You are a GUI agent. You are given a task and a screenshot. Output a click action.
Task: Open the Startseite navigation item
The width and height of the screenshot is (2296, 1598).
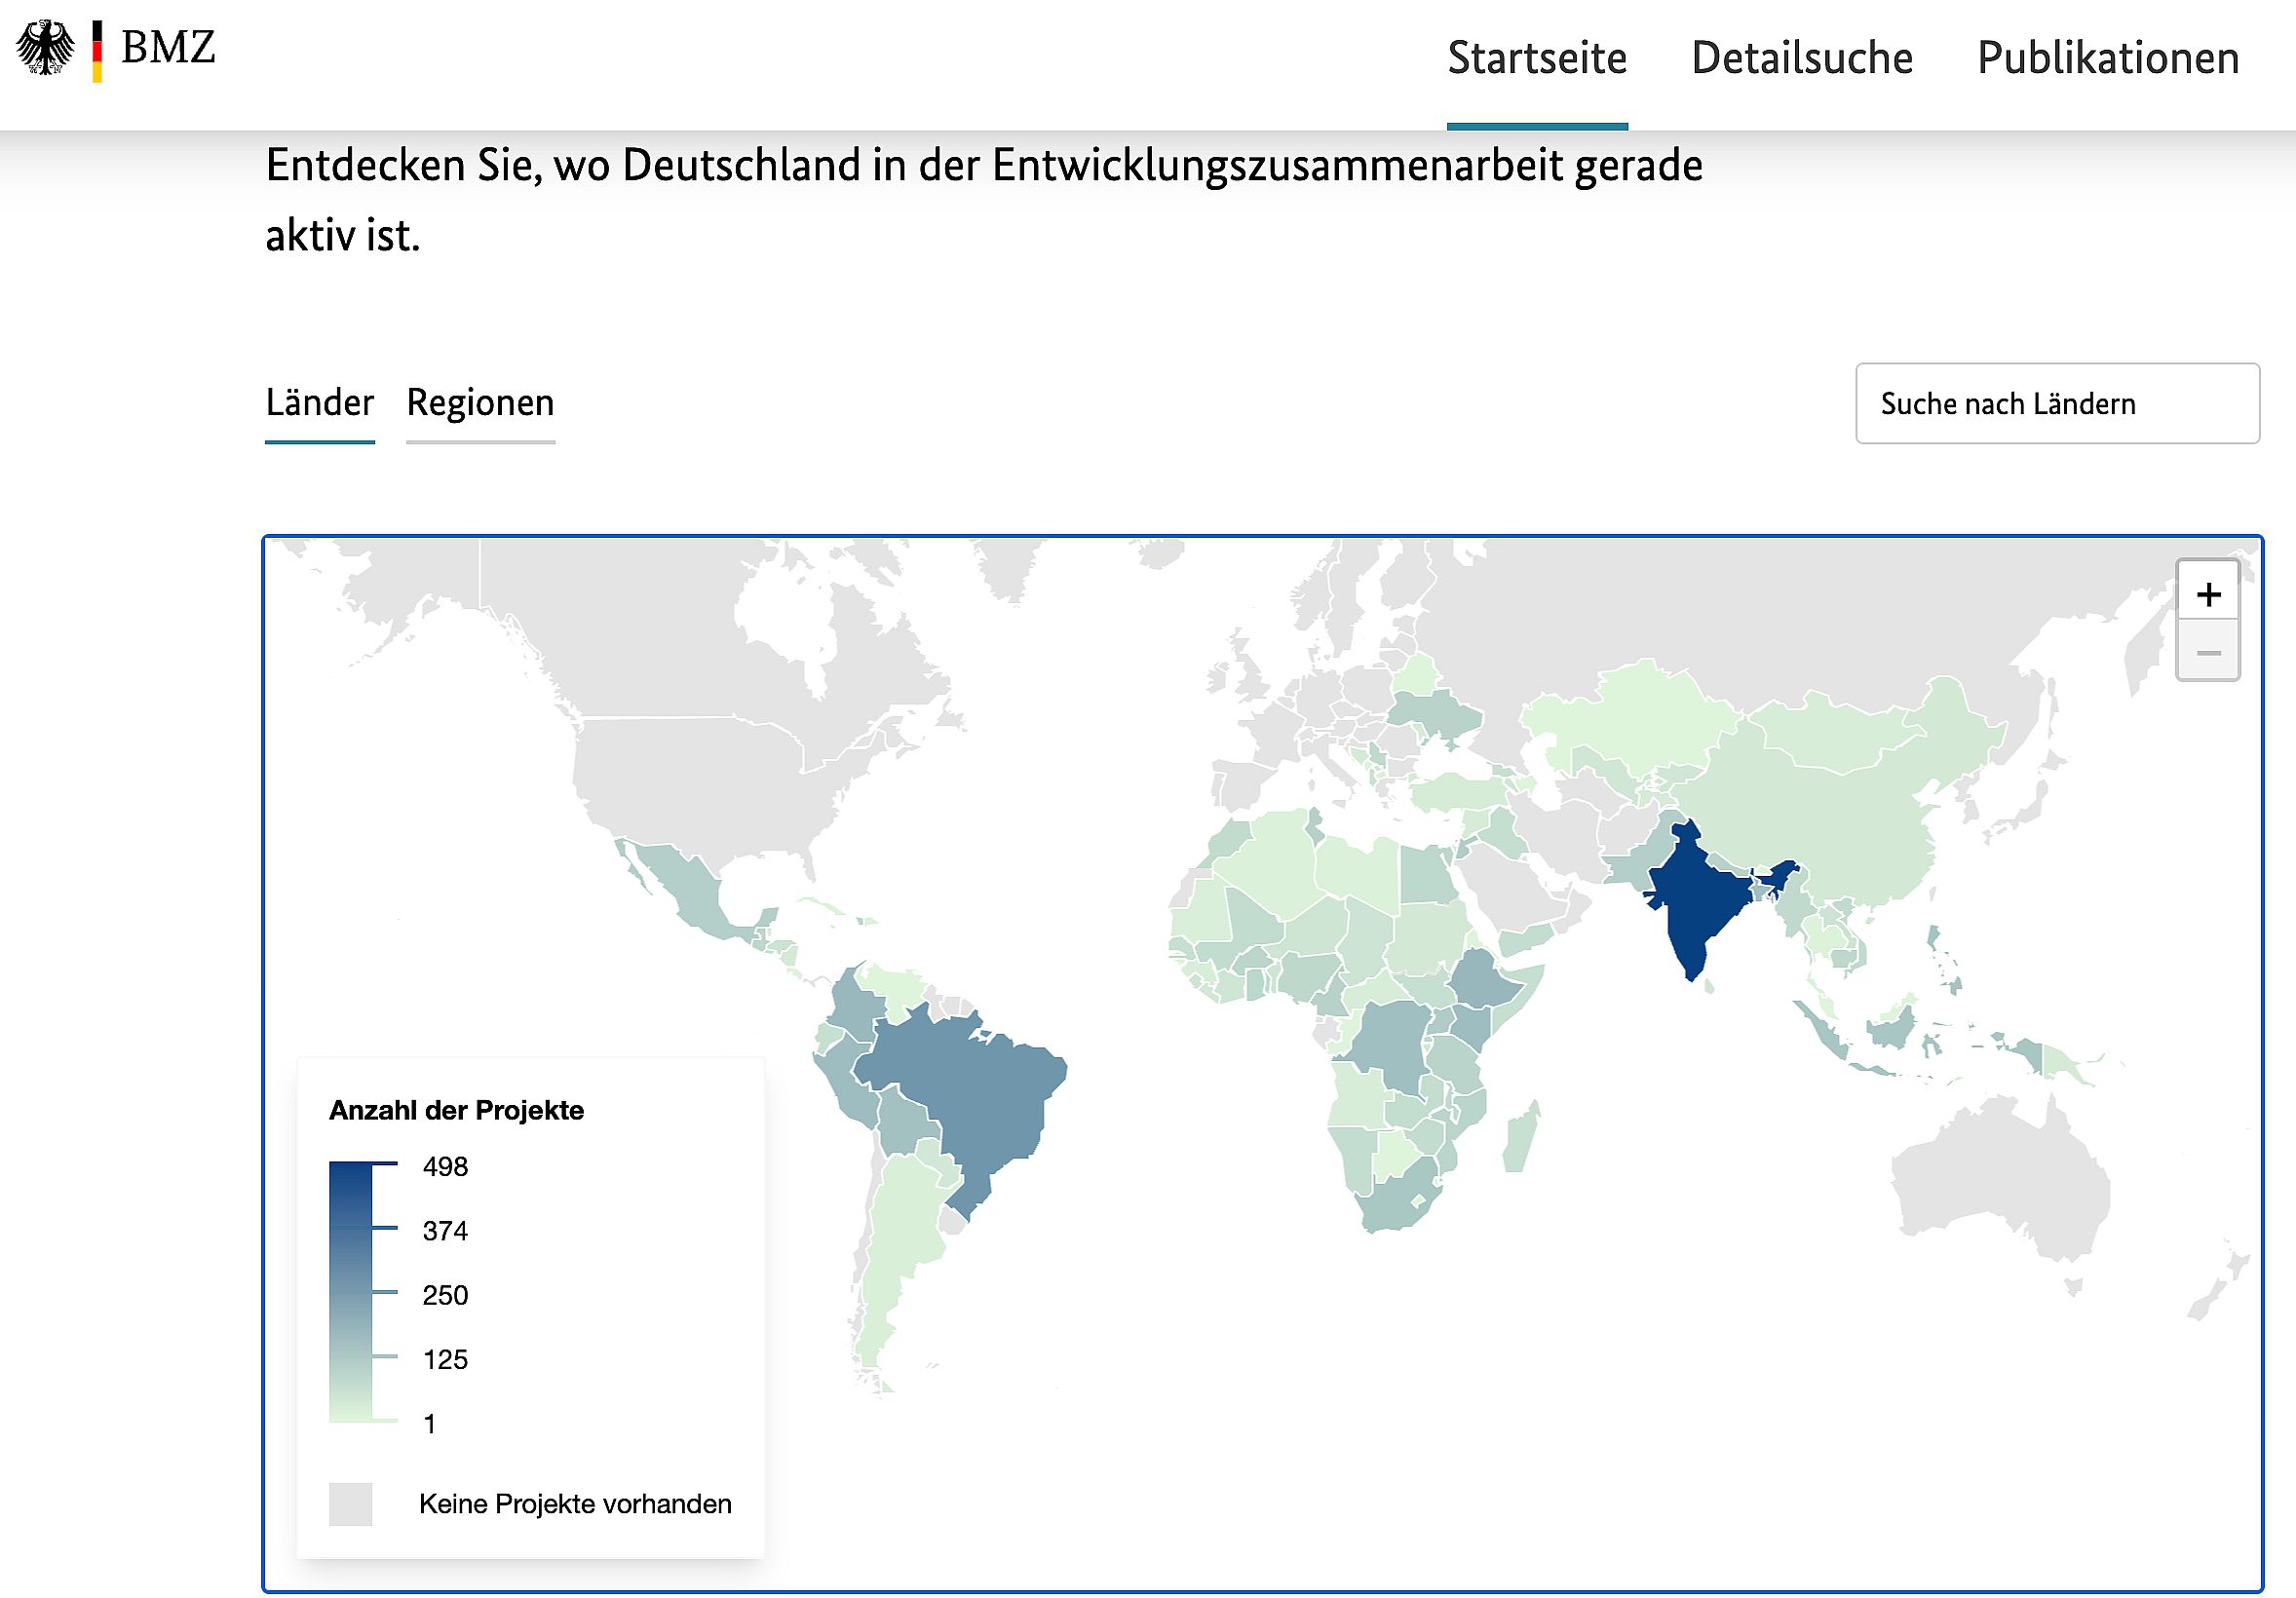tap(1536, 58)
